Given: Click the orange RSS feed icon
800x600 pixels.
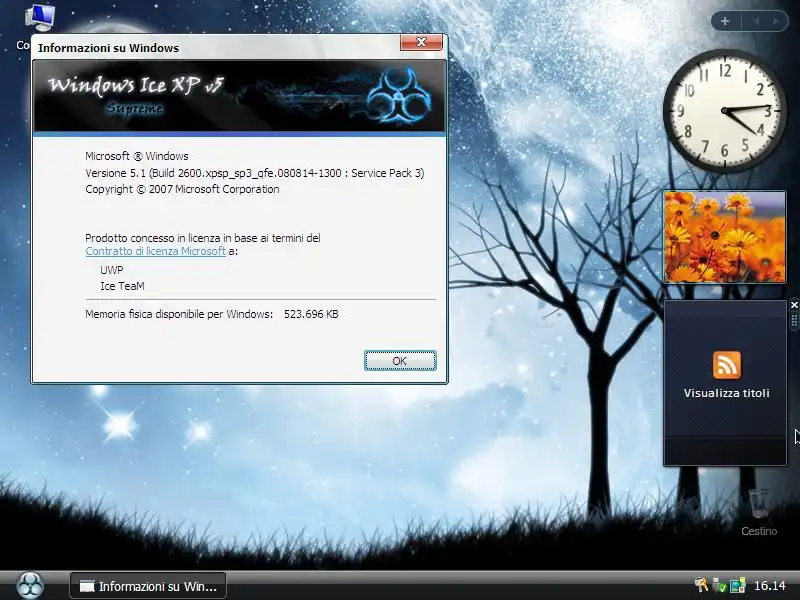Looking at the screenshot, I should pos(727,365).
